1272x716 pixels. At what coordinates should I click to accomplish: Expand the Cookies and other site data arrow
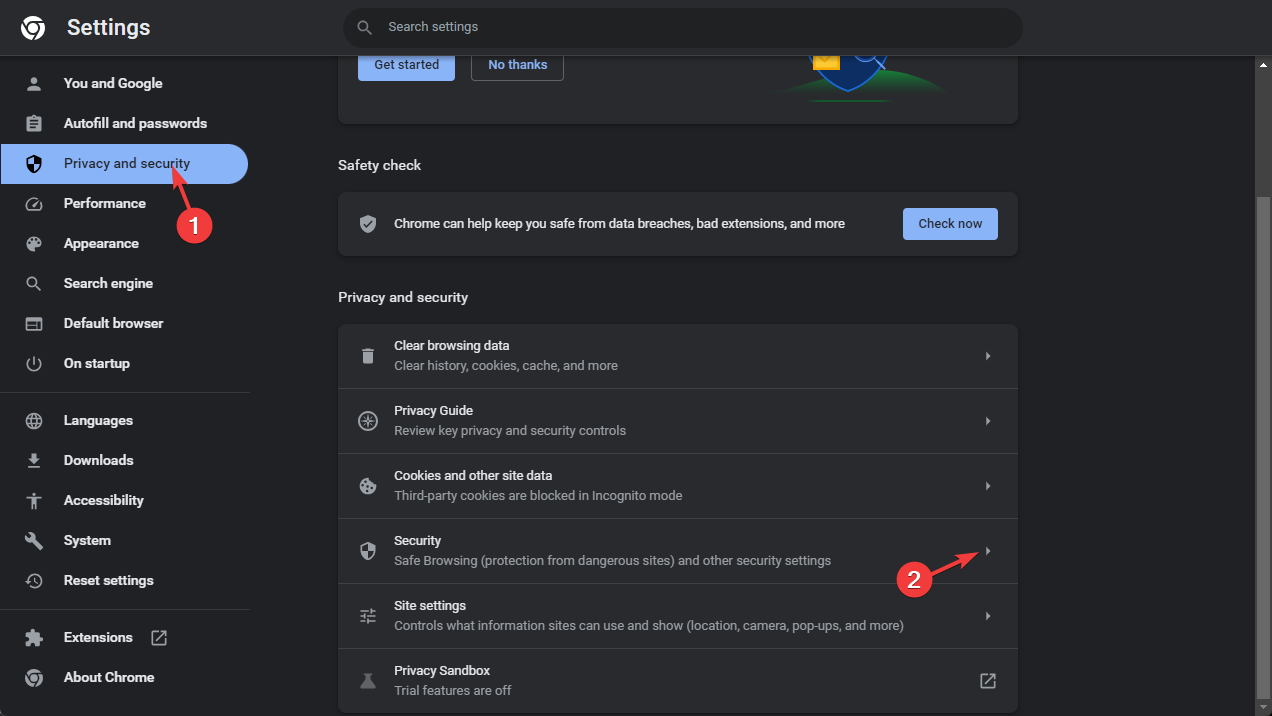pyautogui.click(x=988, y=486)
